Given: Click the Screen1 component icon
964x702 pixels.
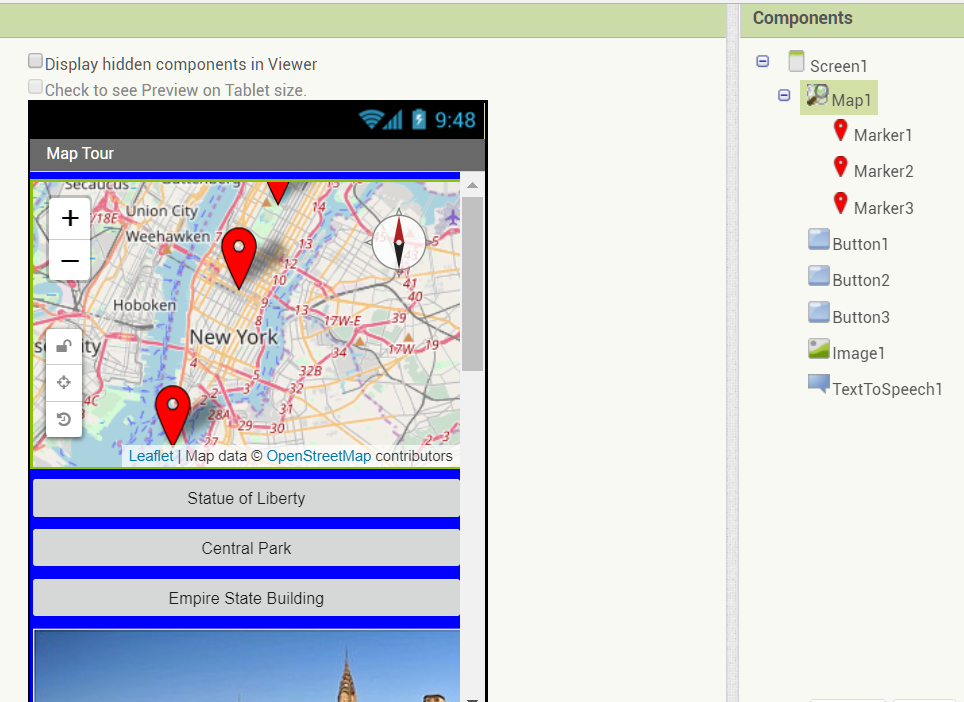Looking at the screenshot, I should click(796, 61).
